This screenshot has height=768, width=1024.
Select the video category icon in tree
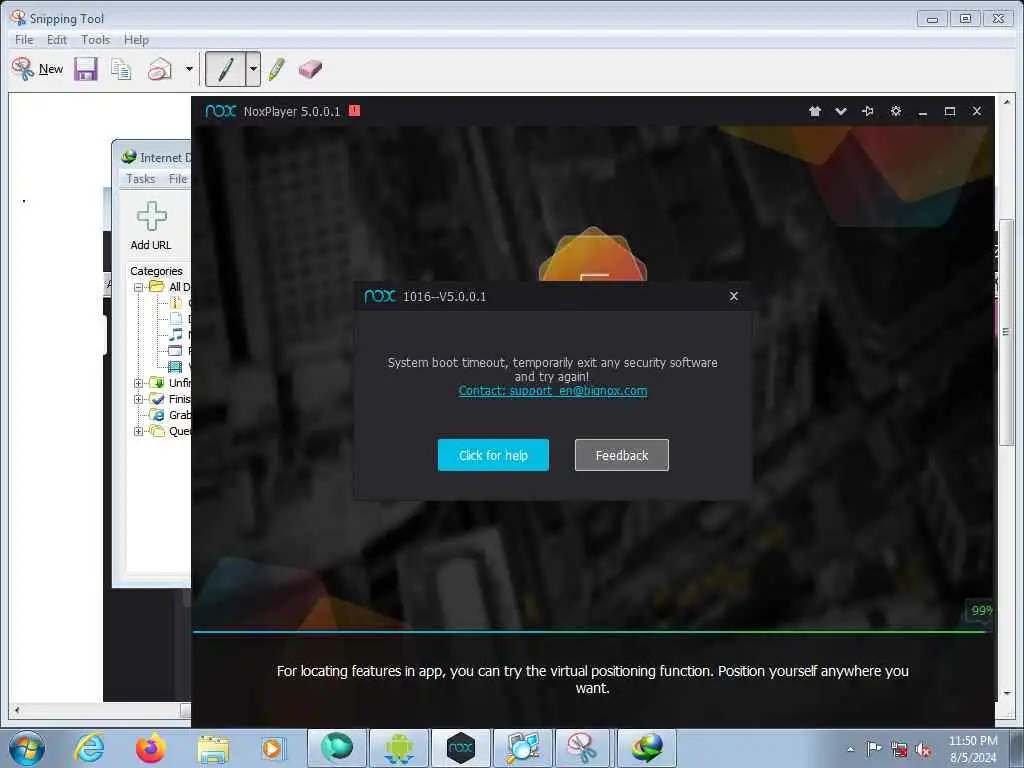click(175, 367)
